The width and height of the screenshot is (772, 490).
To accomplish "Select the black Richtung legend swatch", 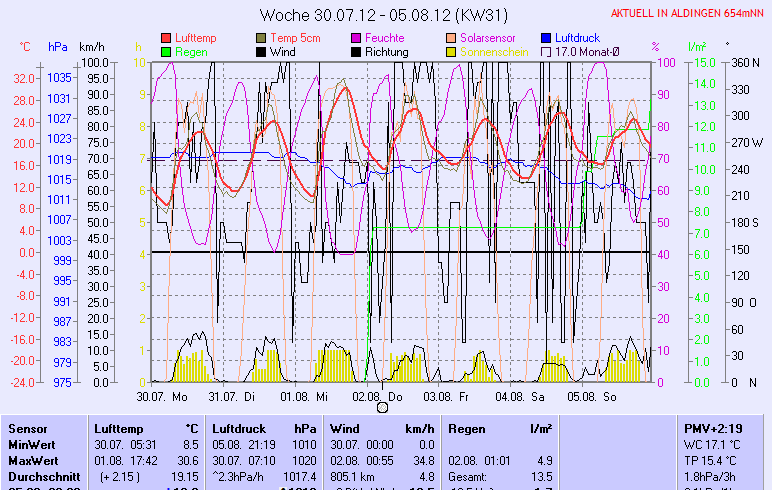I will coord(356,51).
